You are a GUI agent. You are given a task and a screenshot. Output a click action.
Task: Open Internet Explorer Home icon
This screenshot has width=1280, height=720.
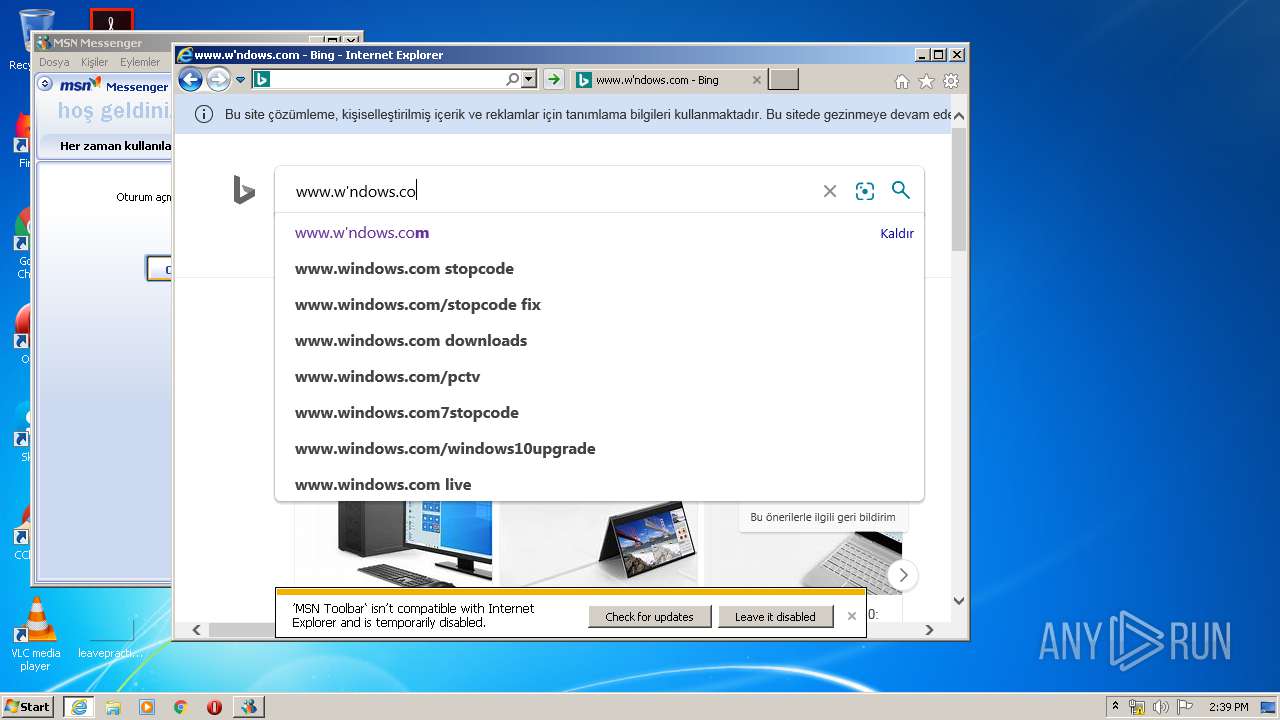pos(902,81)
